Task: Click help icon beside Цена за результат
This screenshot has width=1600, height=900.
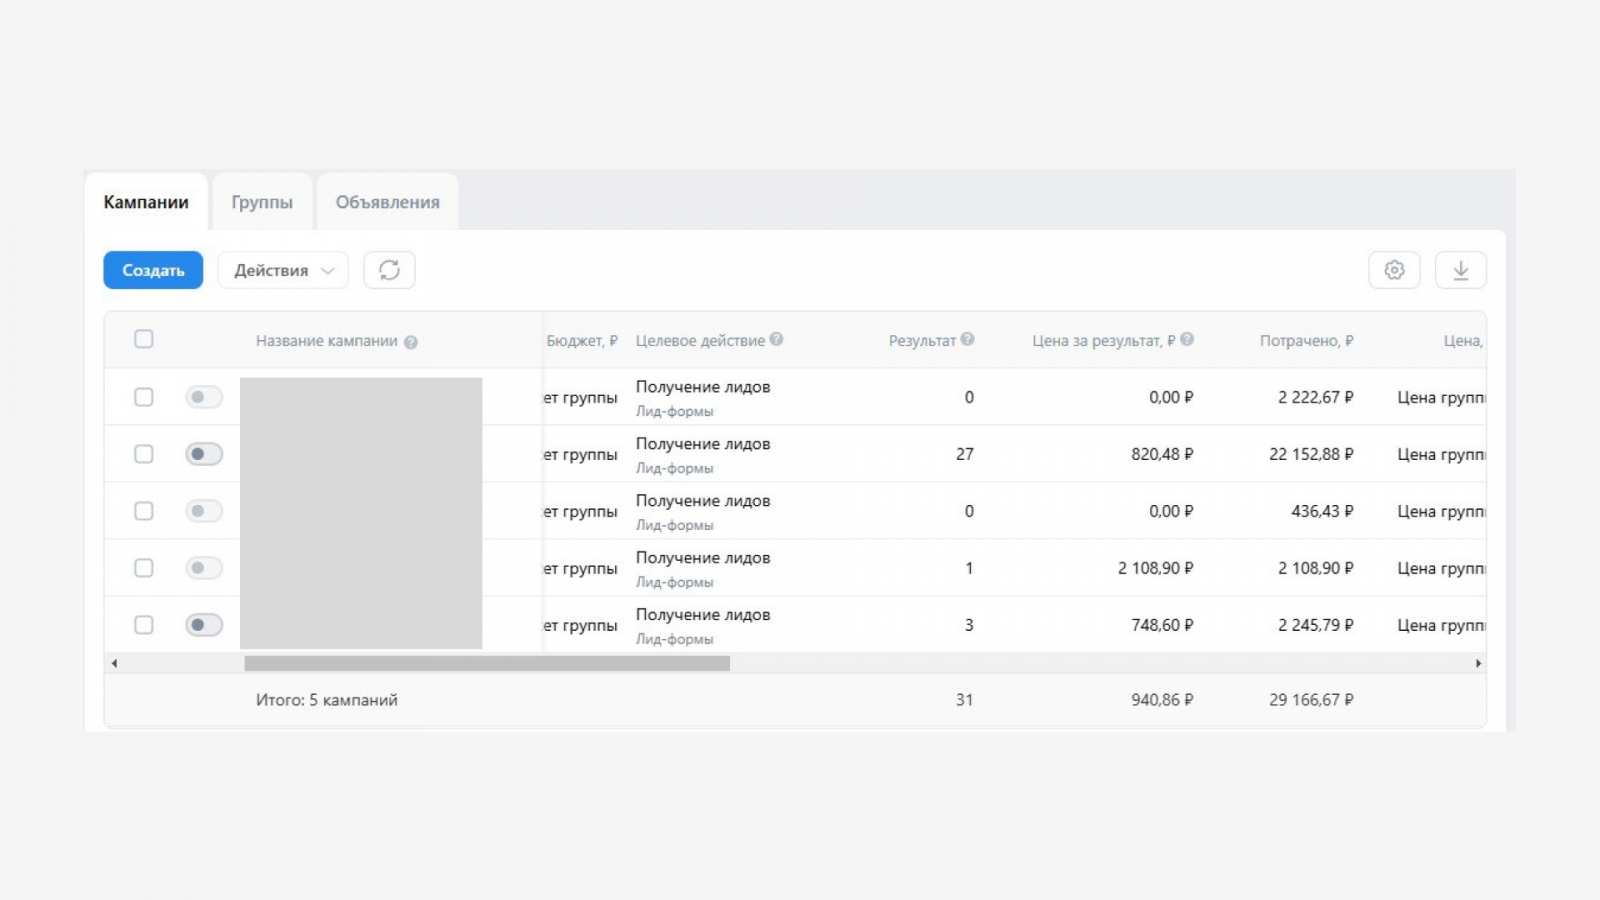Action: point(1187,340)
